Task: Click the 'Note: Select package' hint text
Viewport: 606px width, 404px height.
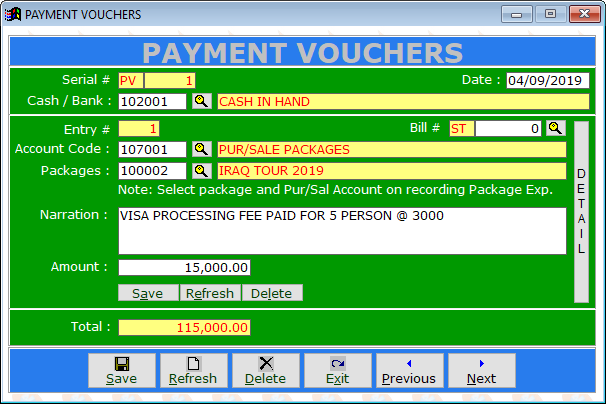Action: pos(335,189)
